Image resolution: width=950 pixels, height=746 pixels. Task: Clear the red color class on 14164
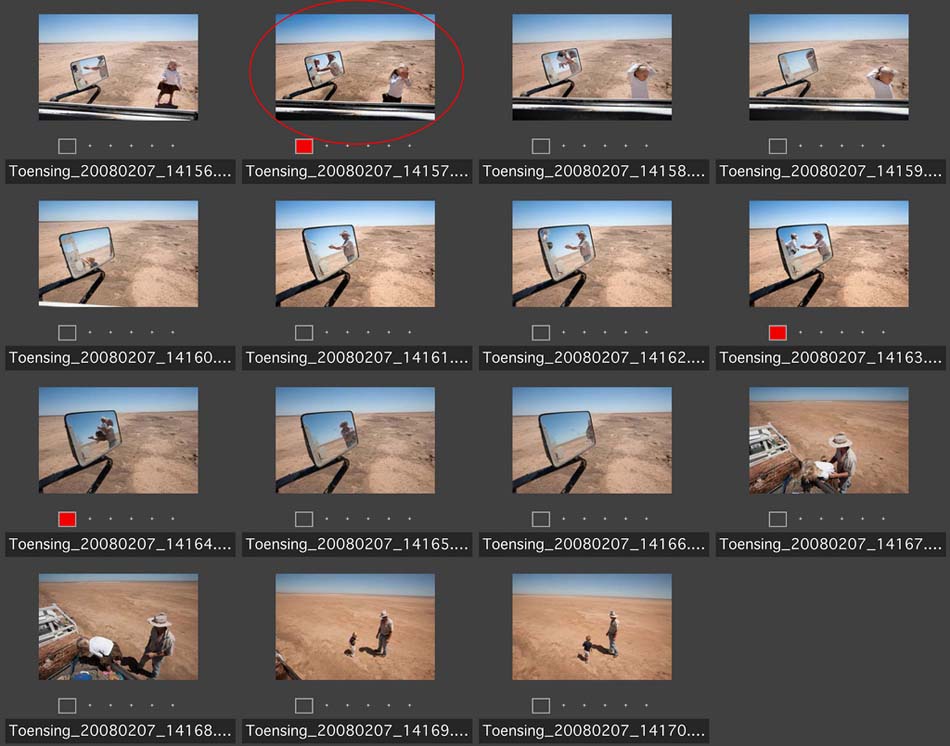tap(67, 519)
